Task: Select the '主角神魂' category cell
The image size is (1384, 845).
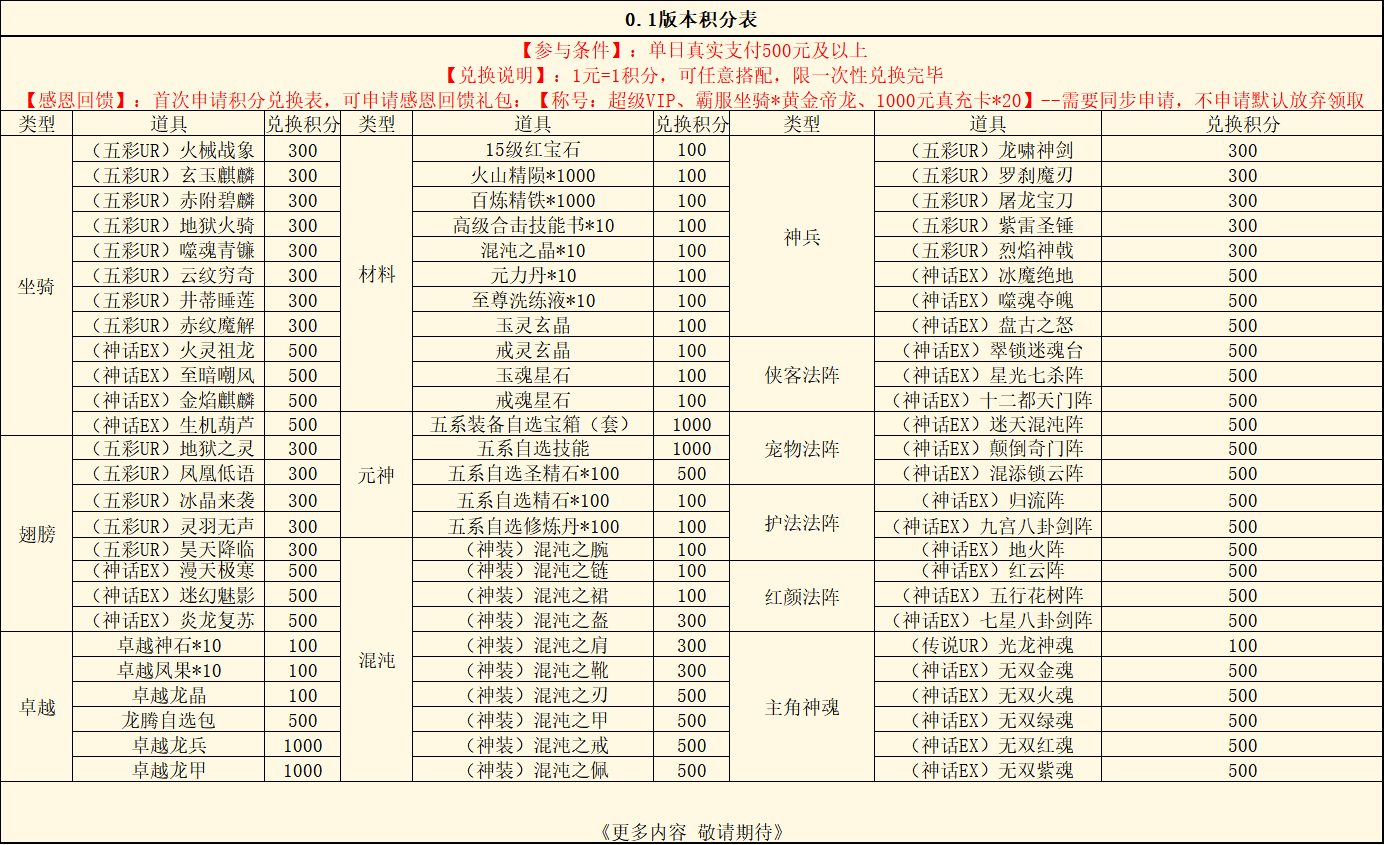Action: pyautogui.click(x=802, y=708)
